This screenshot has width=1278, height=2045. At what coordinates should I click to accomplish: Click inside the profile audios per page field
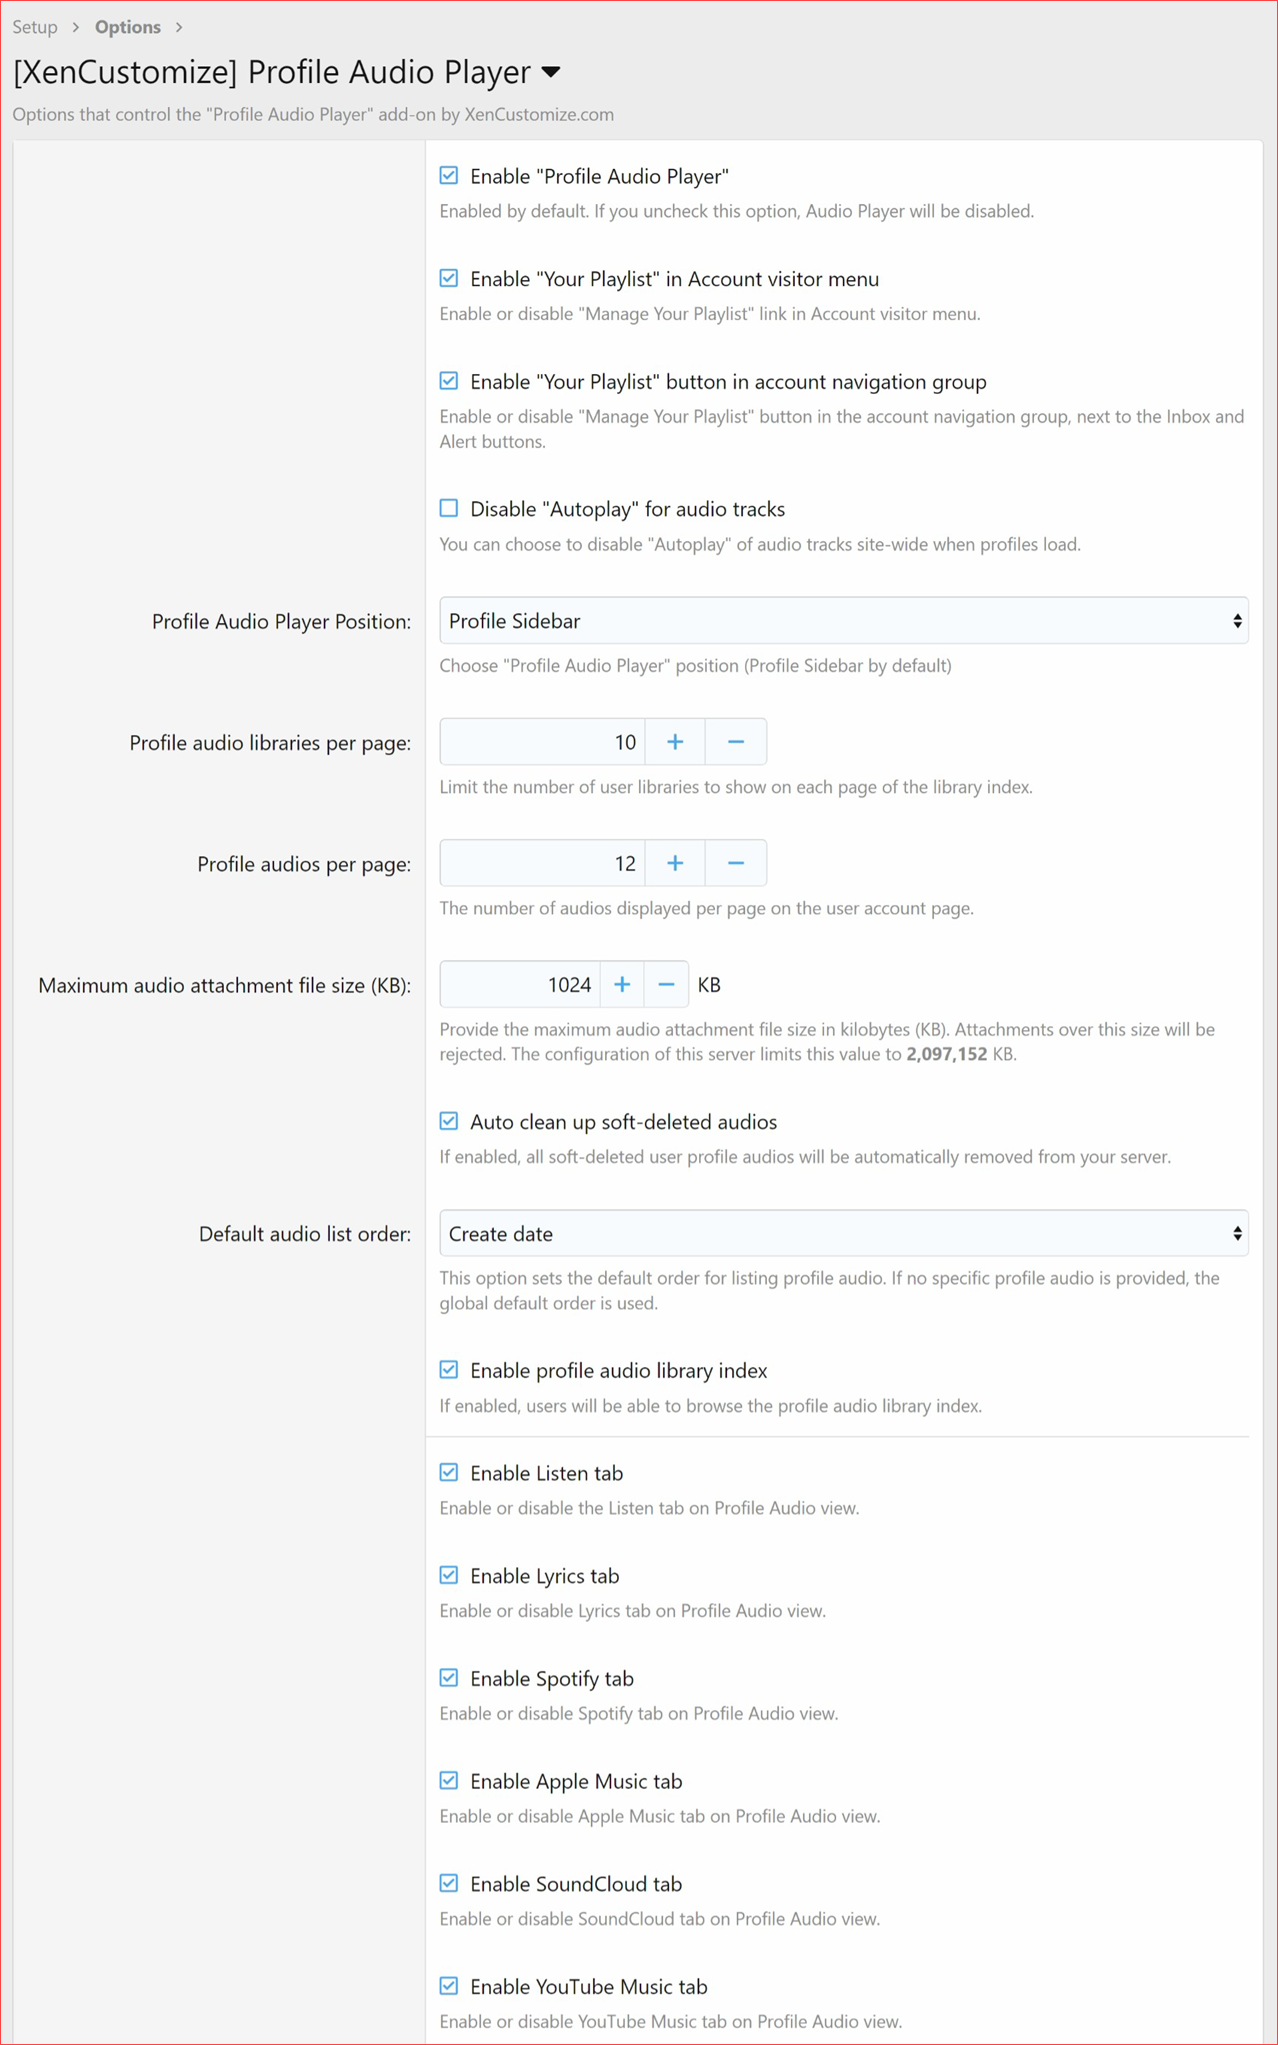(x=540, y=862)
